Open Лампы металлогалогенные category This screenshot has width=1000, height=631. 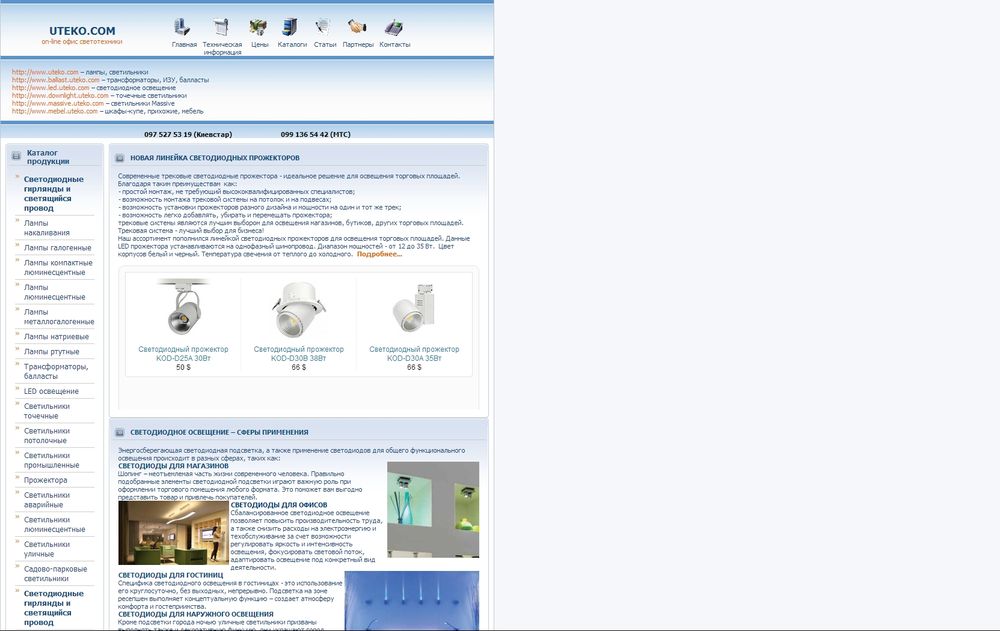coord(59,316)
